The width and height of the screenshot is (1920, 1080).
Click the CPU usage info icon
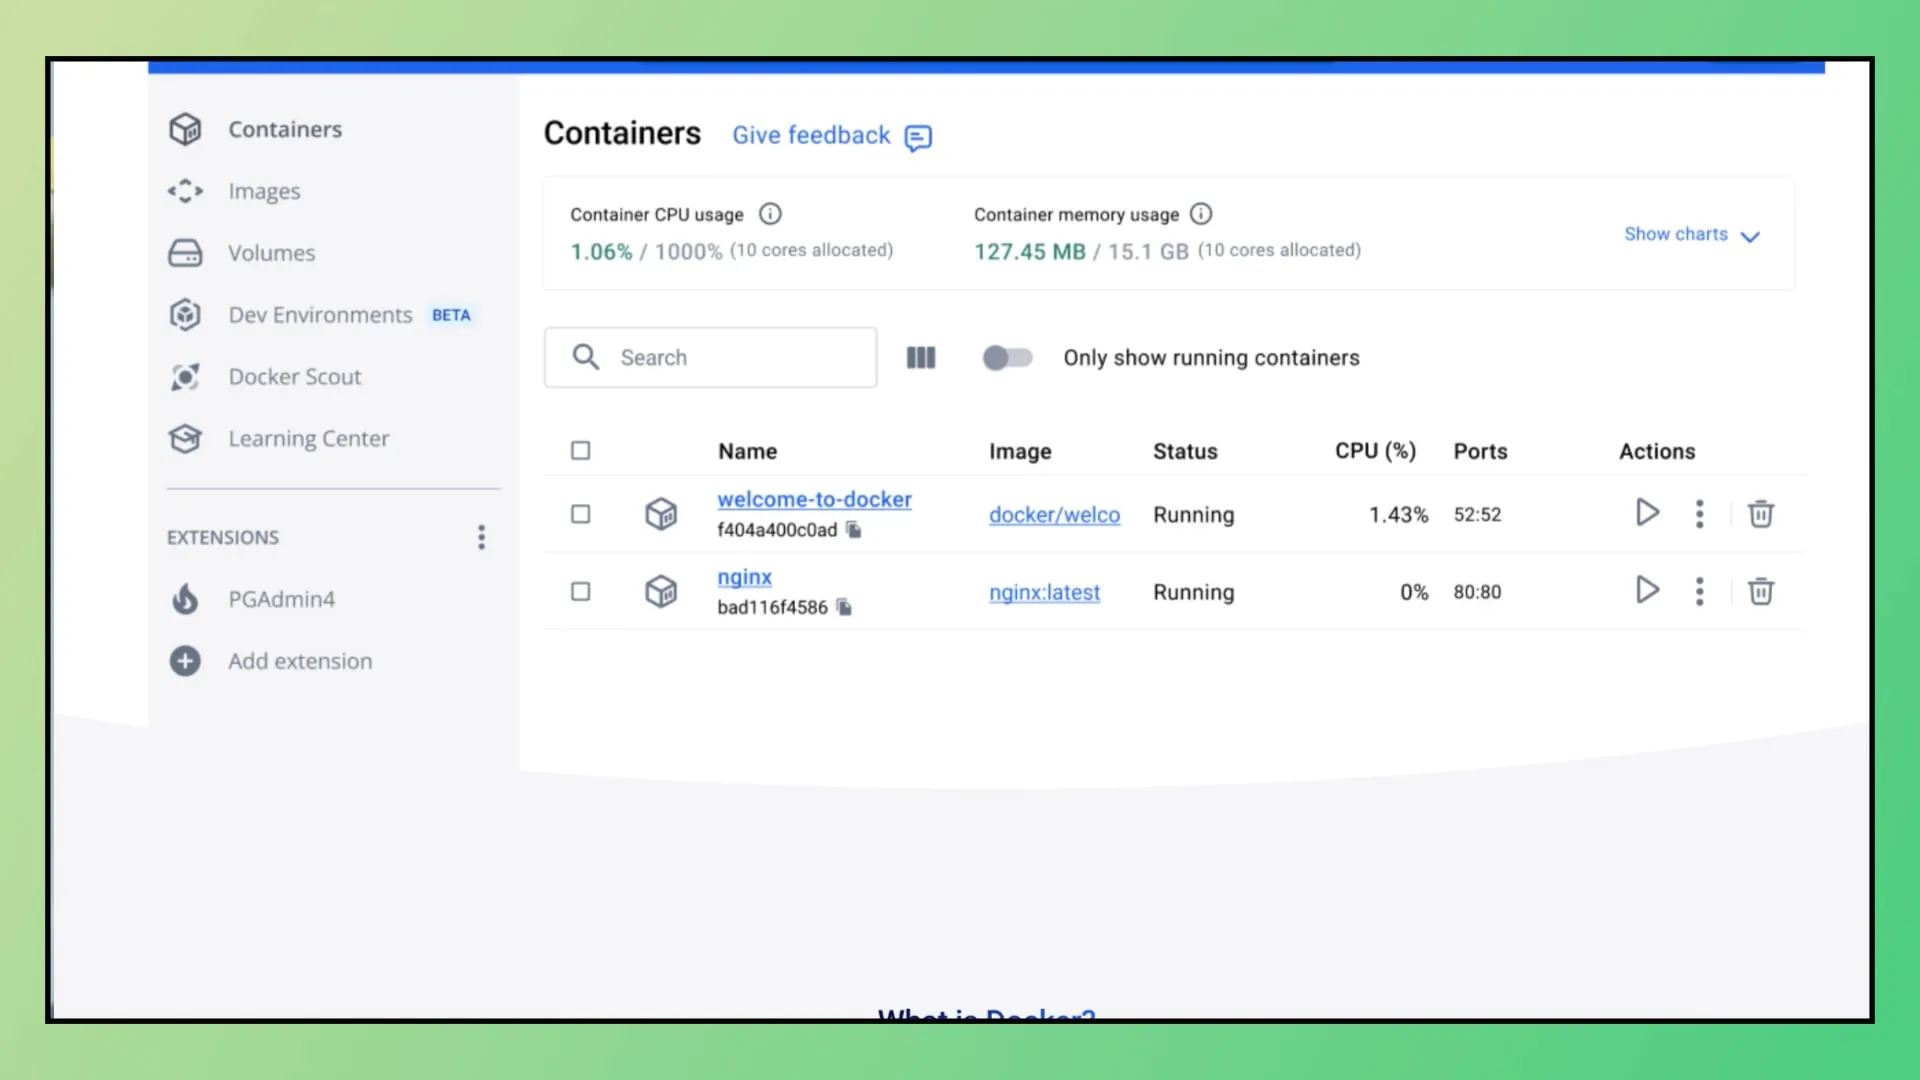(x=770, y=214)
